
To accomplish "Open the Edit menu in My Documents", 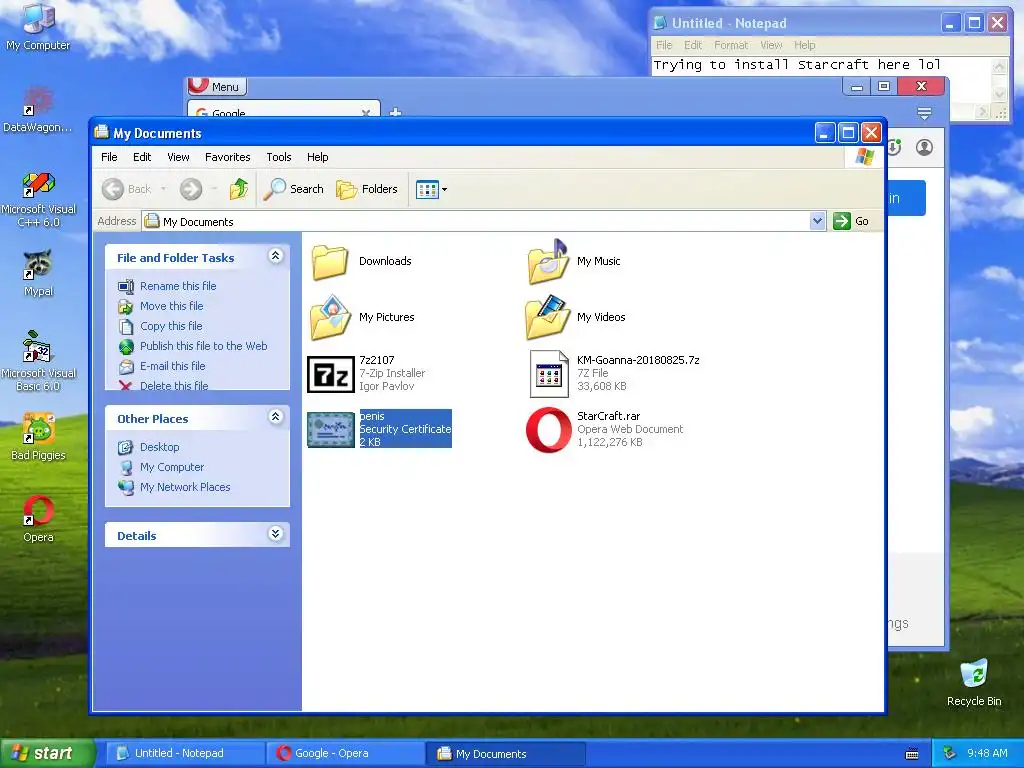I will coord(142,157).
